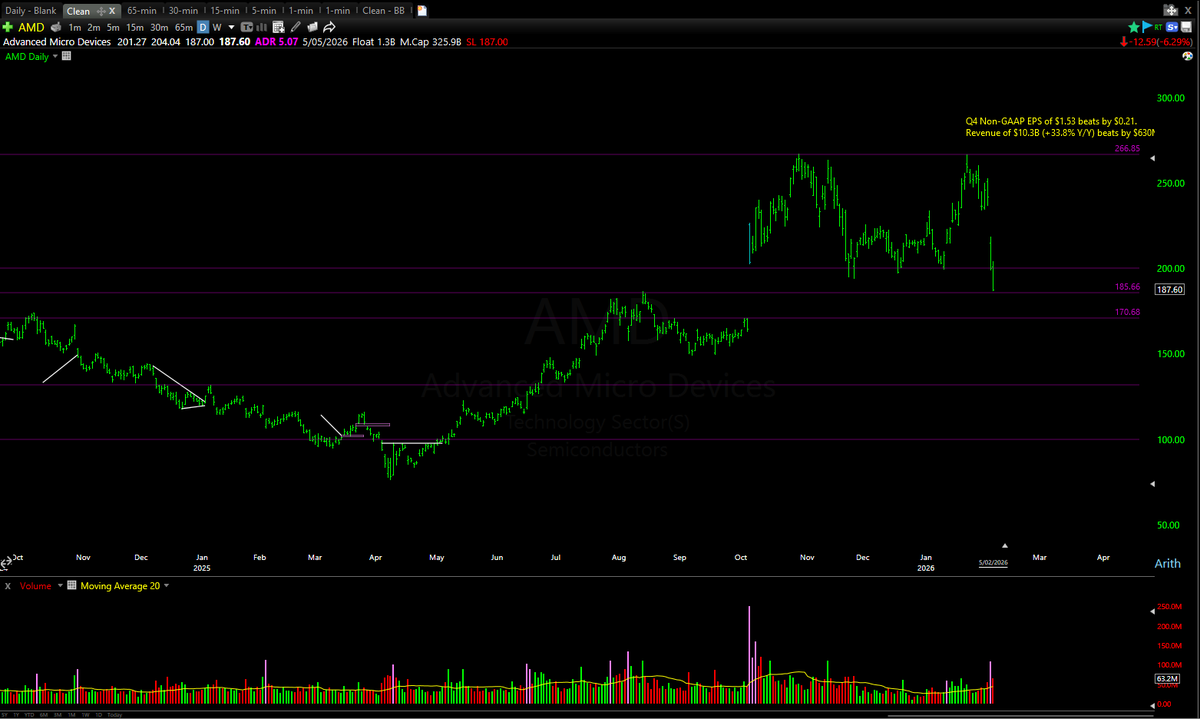This screenshot has height=719, width=1200.
Task: Click the AMD ticker symbol
Action: tap(31, 27)
